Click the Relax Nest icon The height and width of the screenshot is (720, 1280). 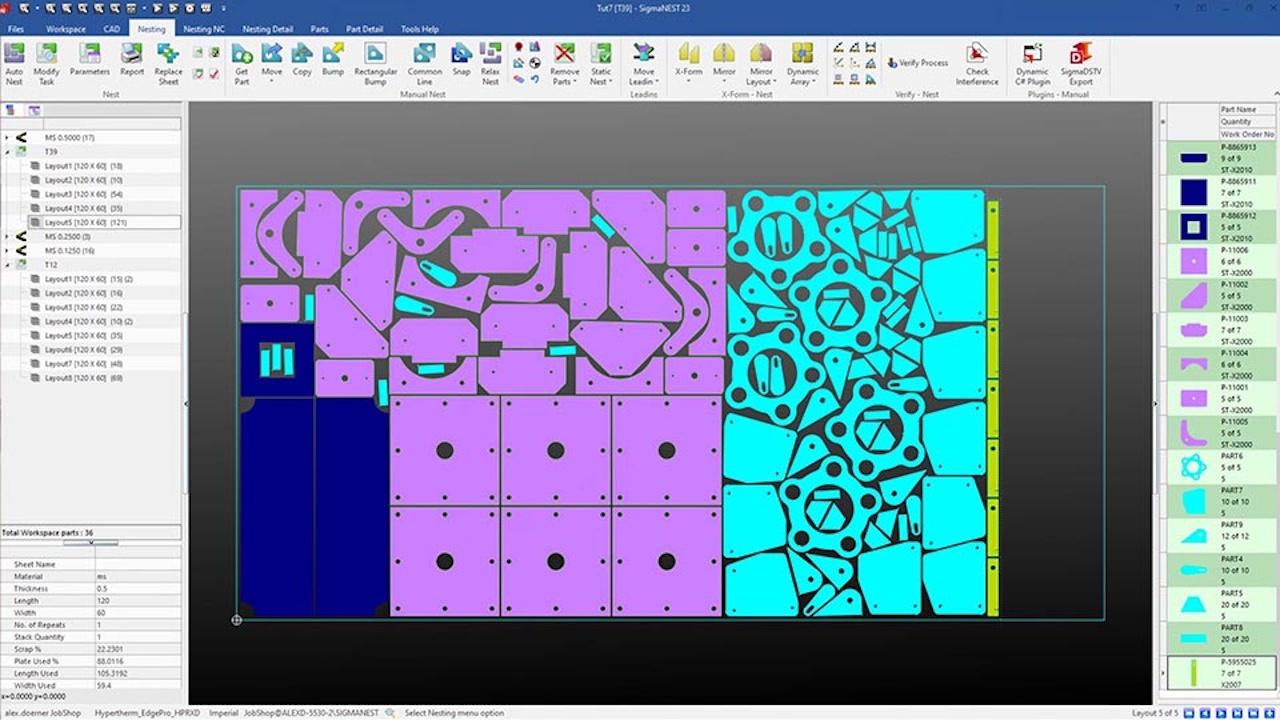(490, 62)
